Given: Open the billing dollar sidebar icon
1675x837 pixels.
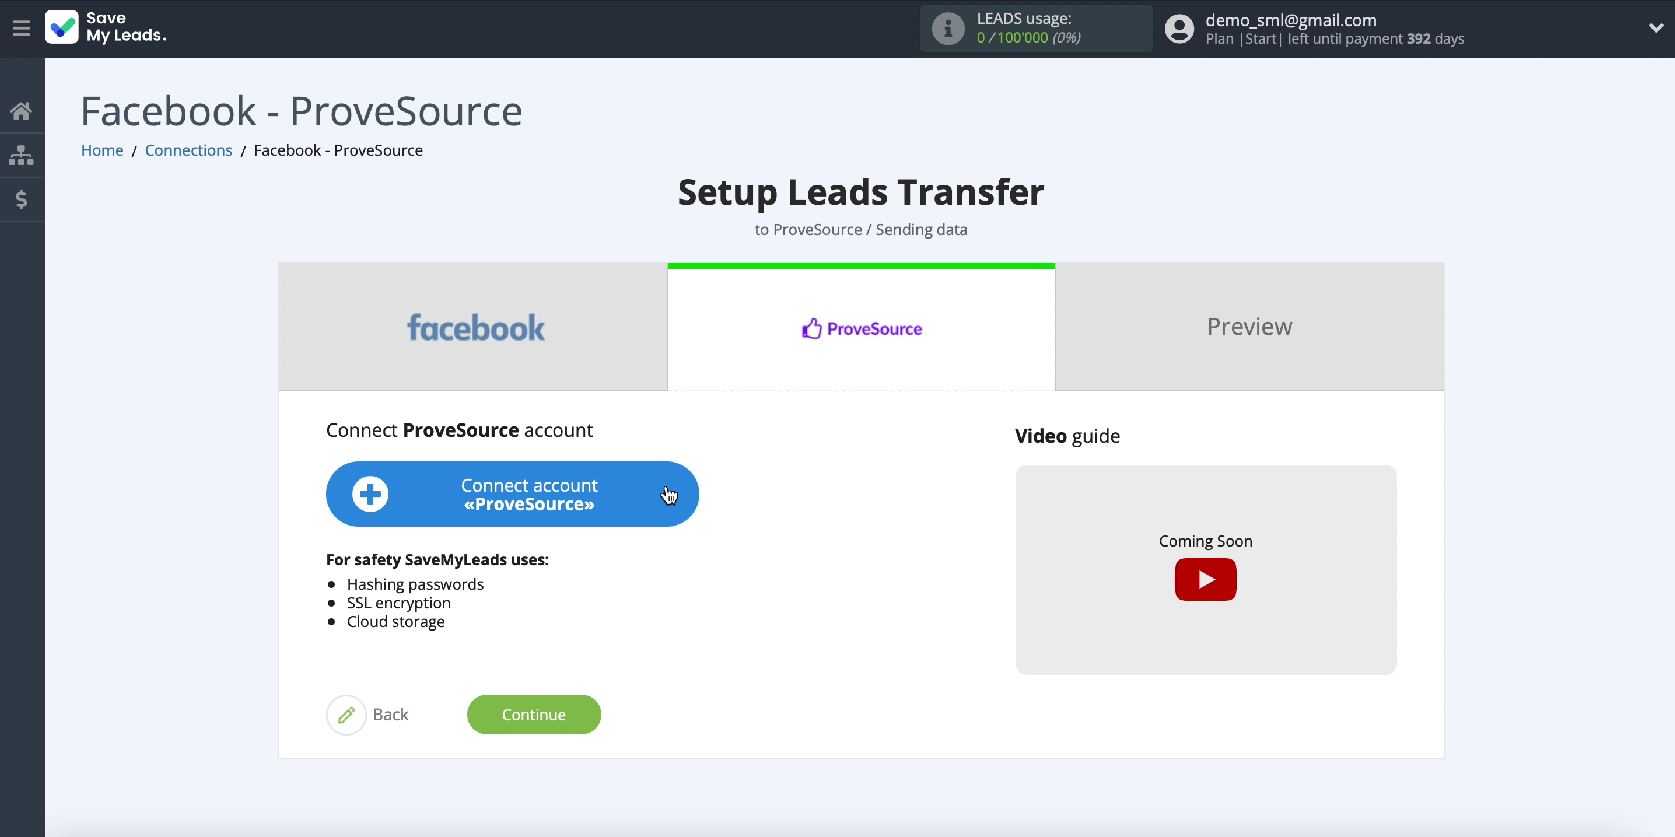Looking at the screenshot, I should [x=21, y=200].
